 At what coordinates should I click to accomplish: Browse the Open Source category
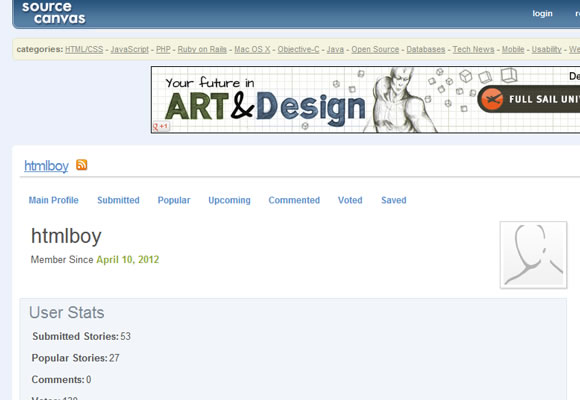point(375,49)
